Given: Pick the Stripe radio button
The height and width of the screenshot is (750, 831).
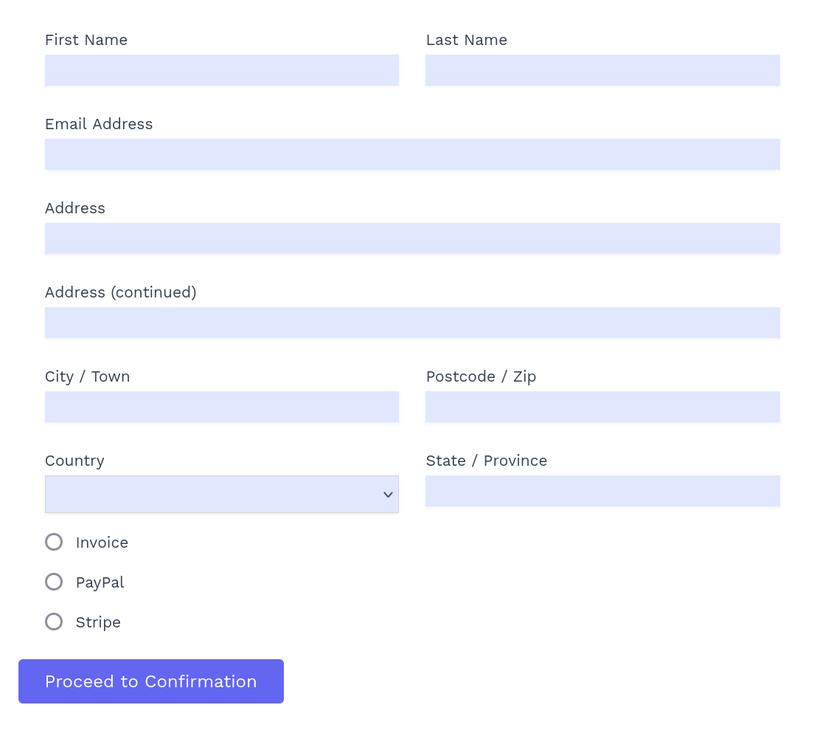Looking at the screenshot, I should pos(54,622).
